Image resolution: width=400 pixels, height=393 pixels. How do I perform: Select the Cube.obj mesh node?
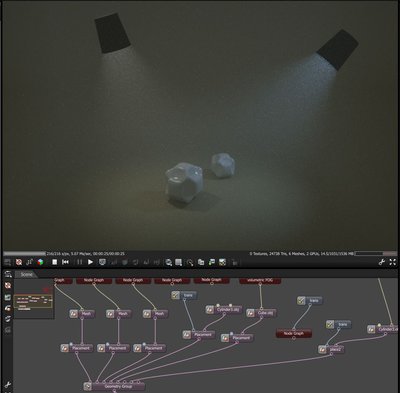pos(261,313)
